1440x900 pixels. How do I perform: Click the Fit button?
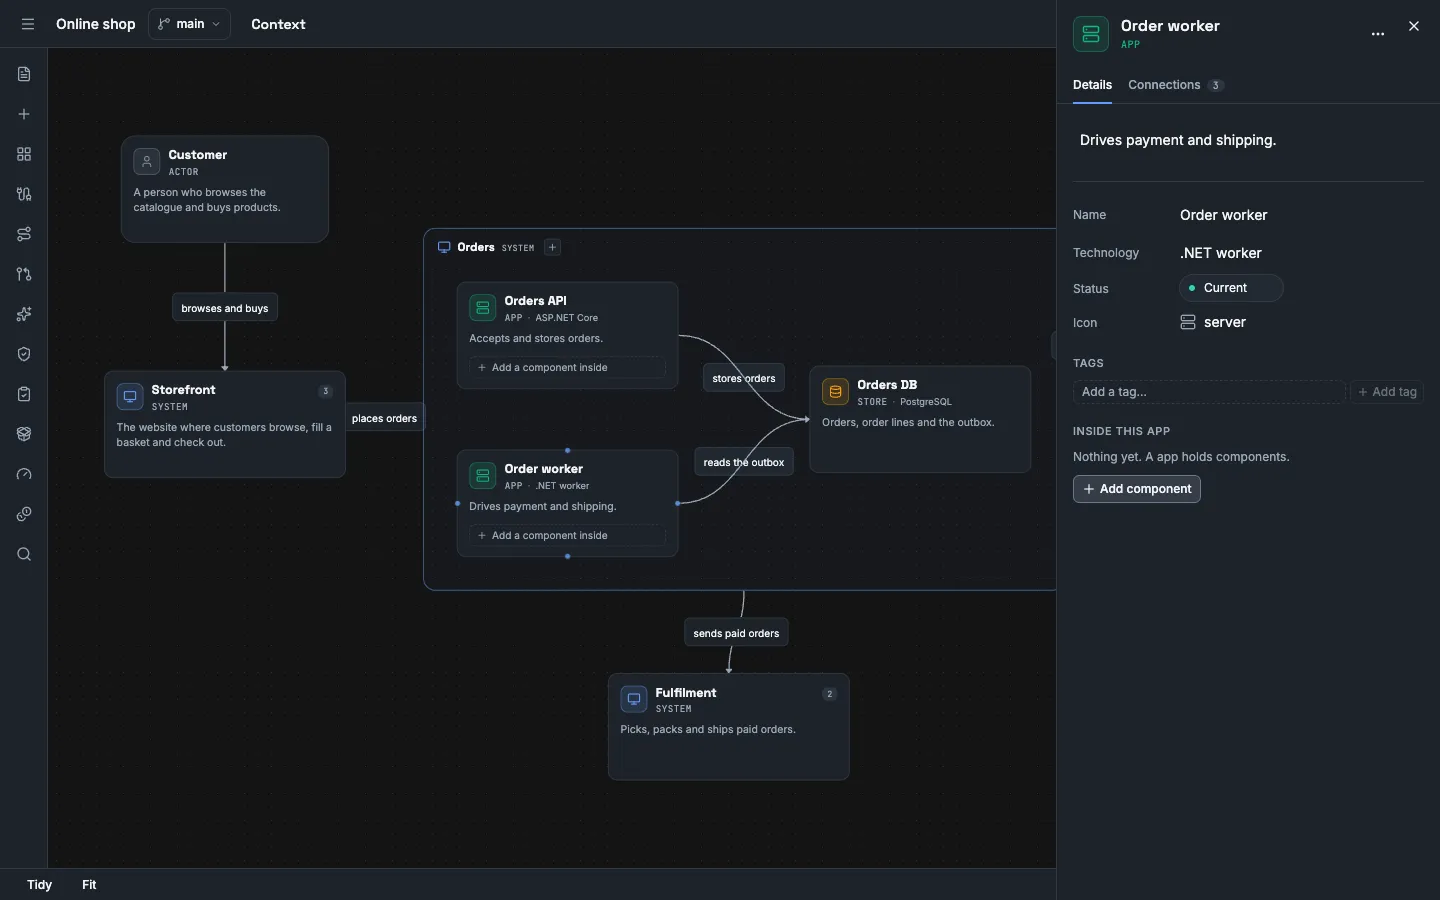tap(89, 885)
